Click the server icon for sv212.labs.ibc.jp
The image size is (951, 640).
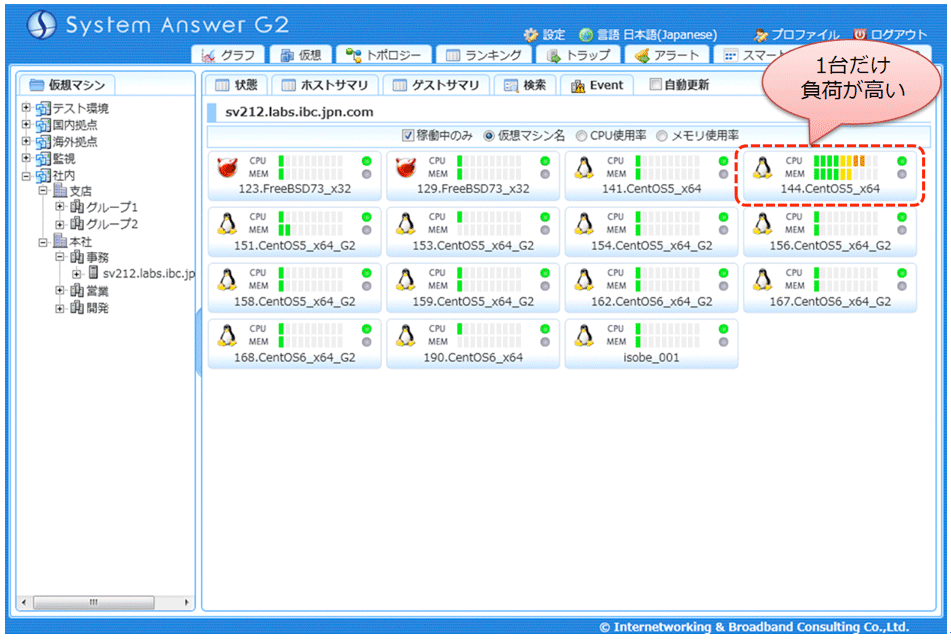(x=93, y=272)
